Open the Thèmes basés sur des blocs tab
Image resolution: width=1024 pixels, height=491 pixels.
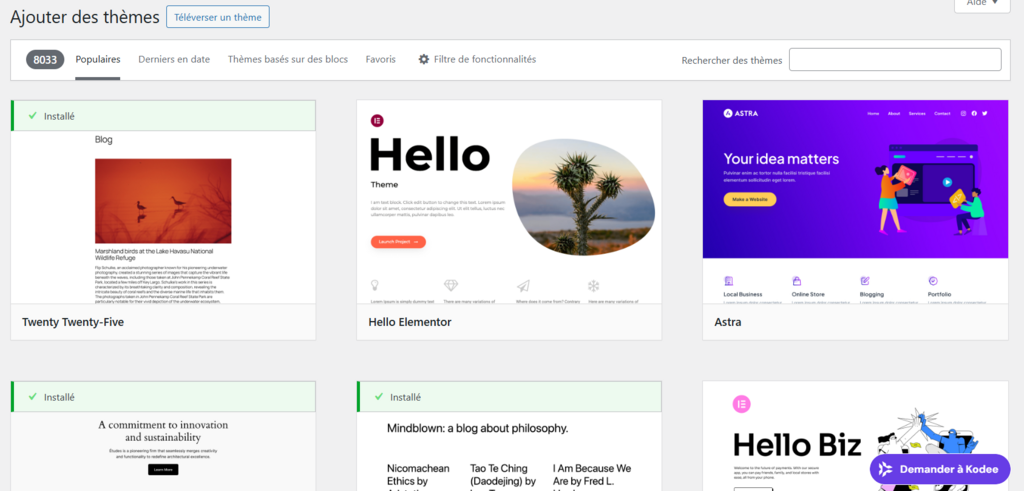point(288,60)
